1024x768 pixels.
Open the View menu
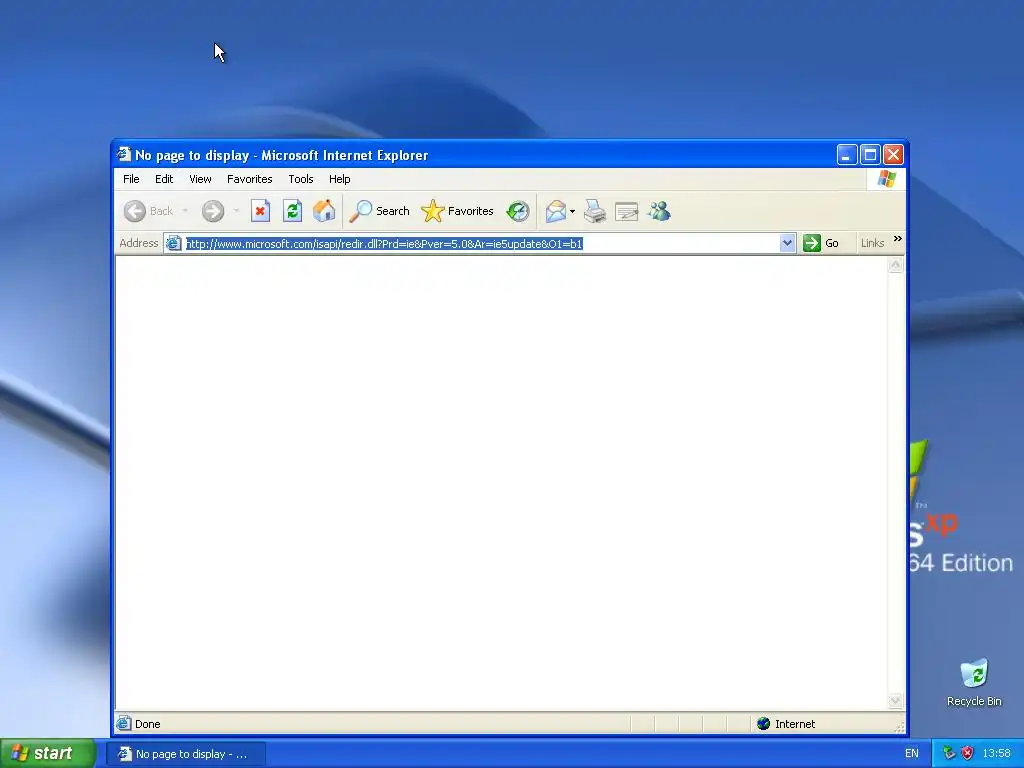[200, 179]
